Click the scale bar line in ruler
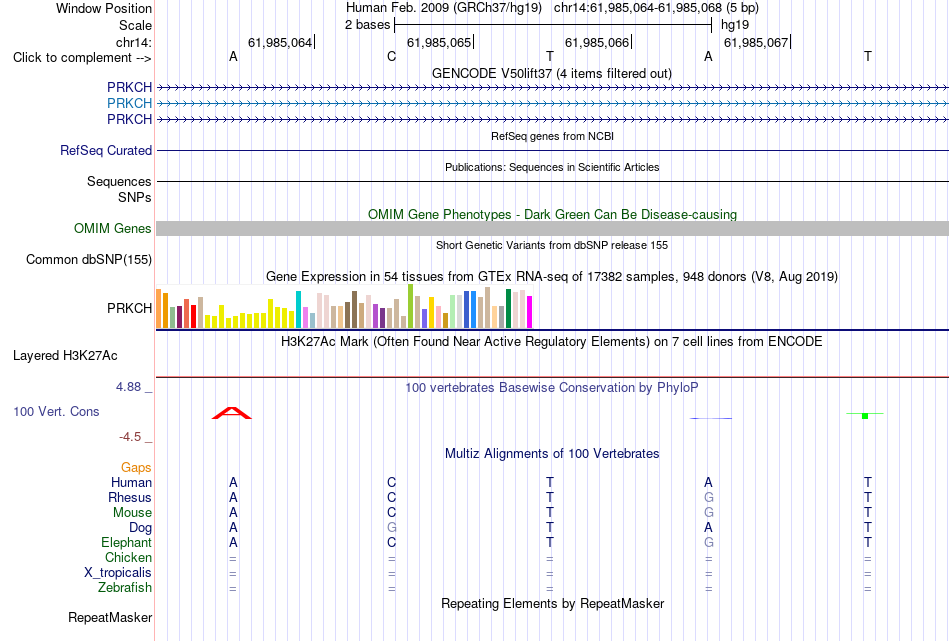Screen dimensions: 950x641 [553, 25]
